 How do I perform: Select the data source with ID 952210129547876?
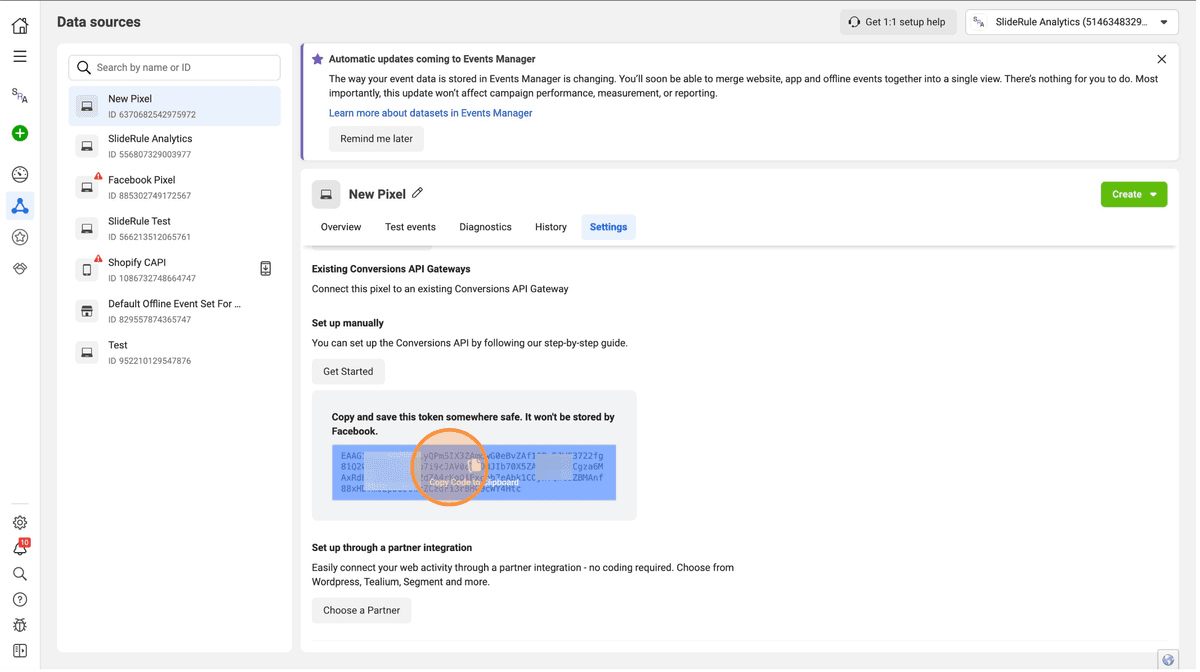[x=175, y=353]
